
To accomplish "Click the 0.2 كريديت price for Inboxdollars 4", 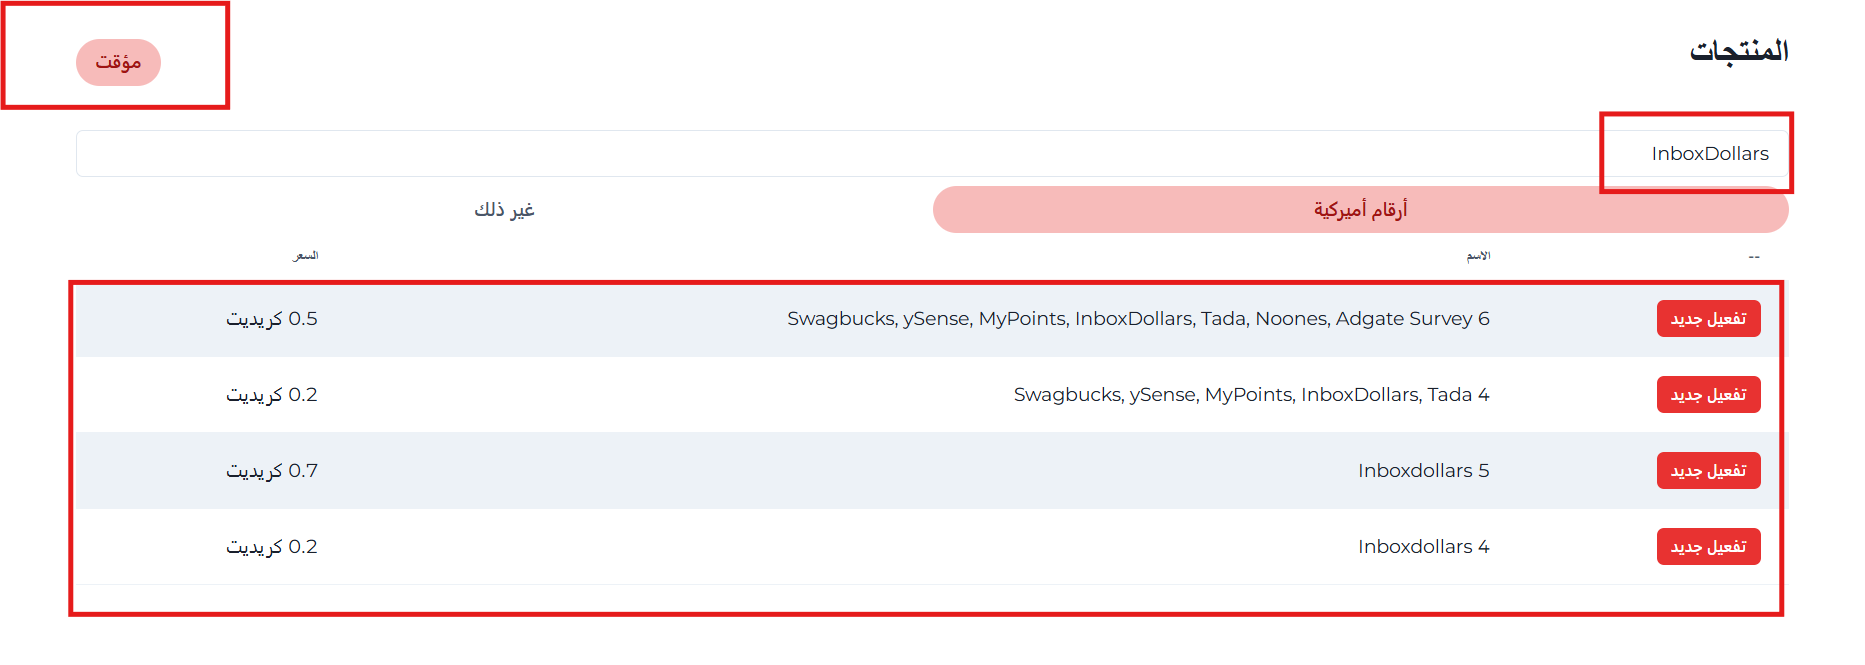I will coord(272,547).
